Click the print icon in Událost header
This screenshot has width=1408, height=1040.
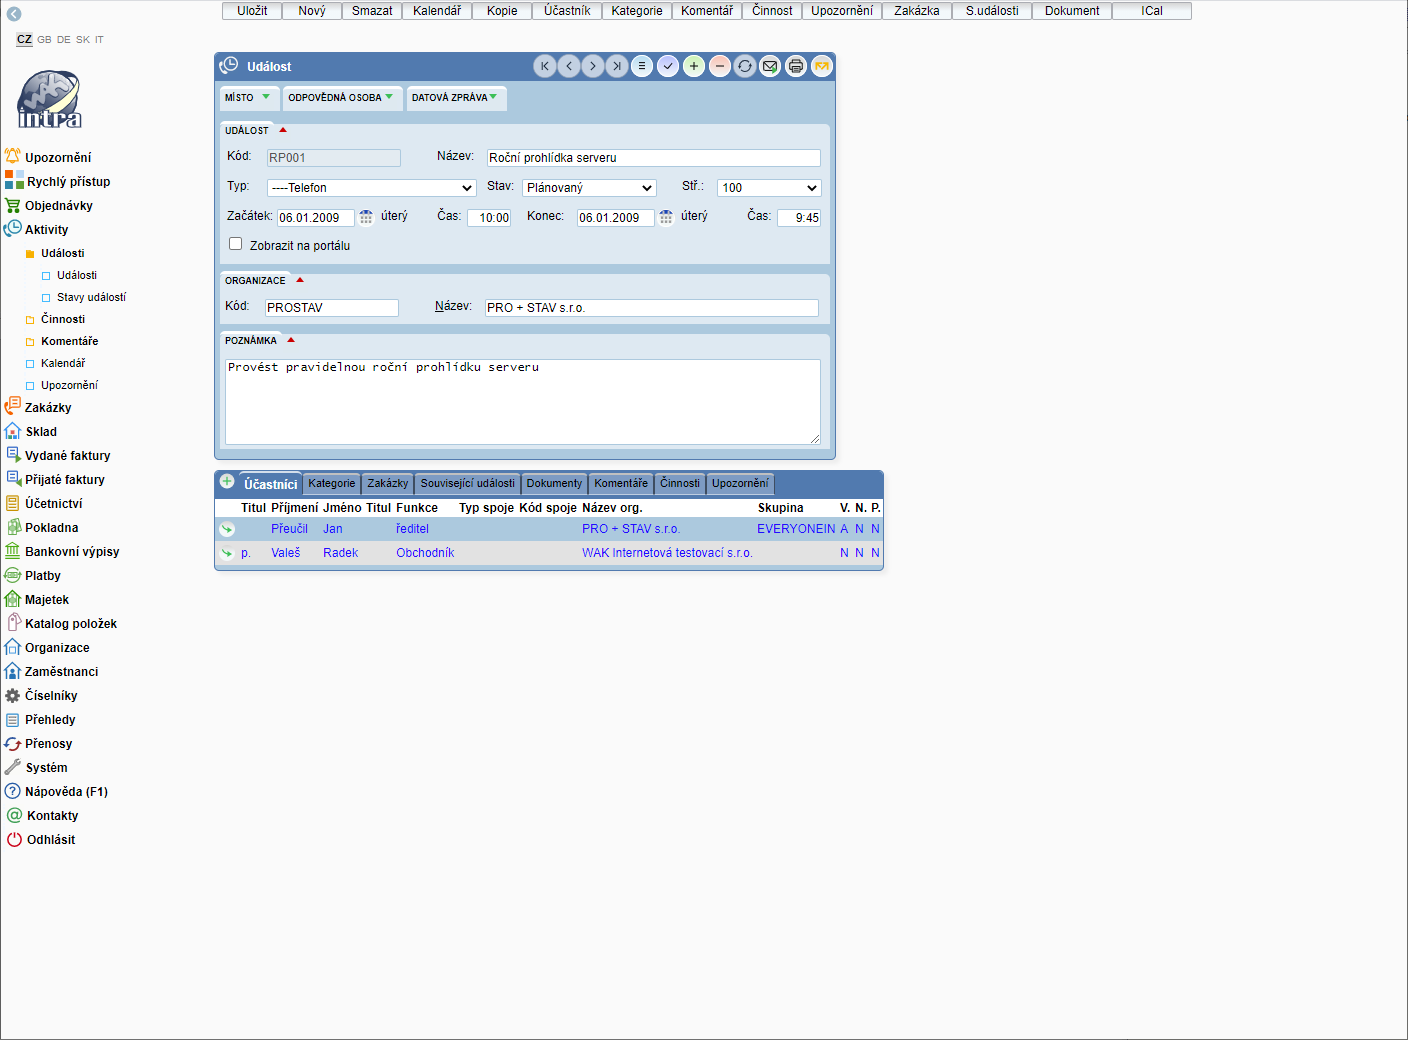(x=796, y=66)
